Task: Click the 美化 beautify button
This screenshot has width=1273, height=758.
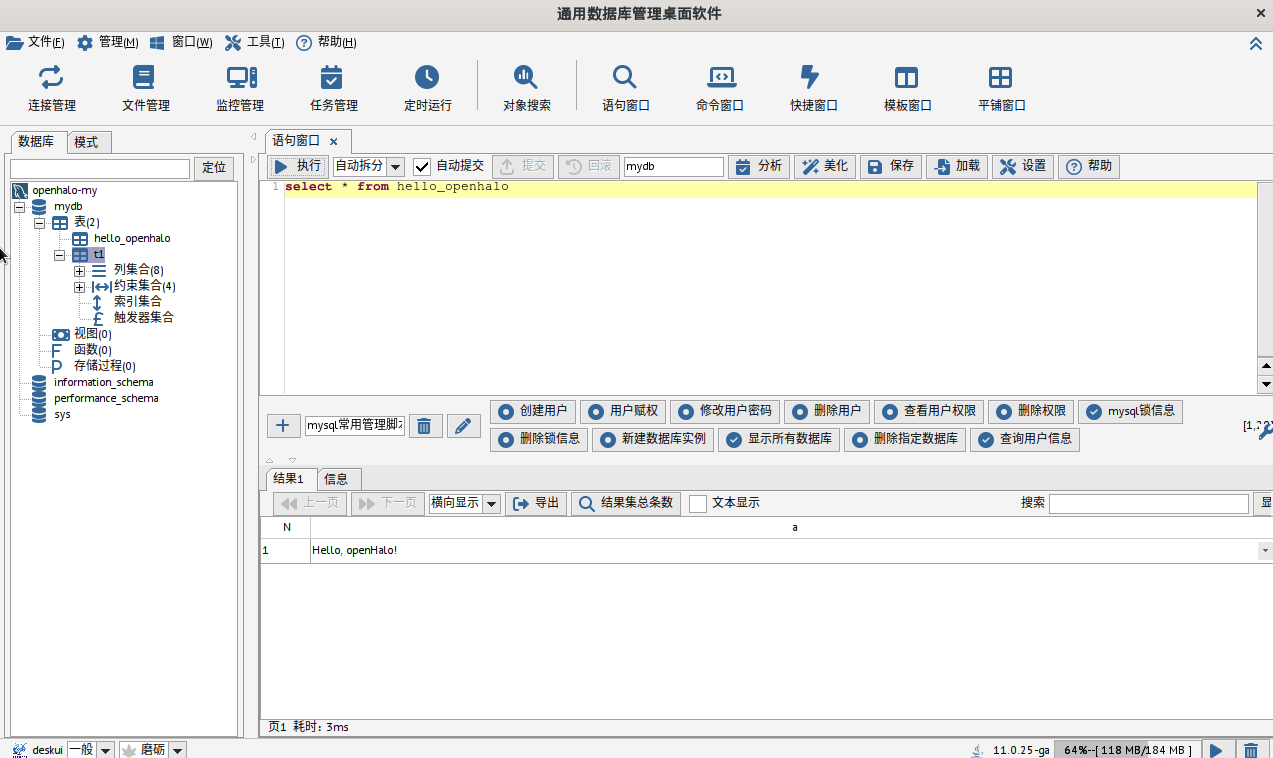Action: point(825,166)
